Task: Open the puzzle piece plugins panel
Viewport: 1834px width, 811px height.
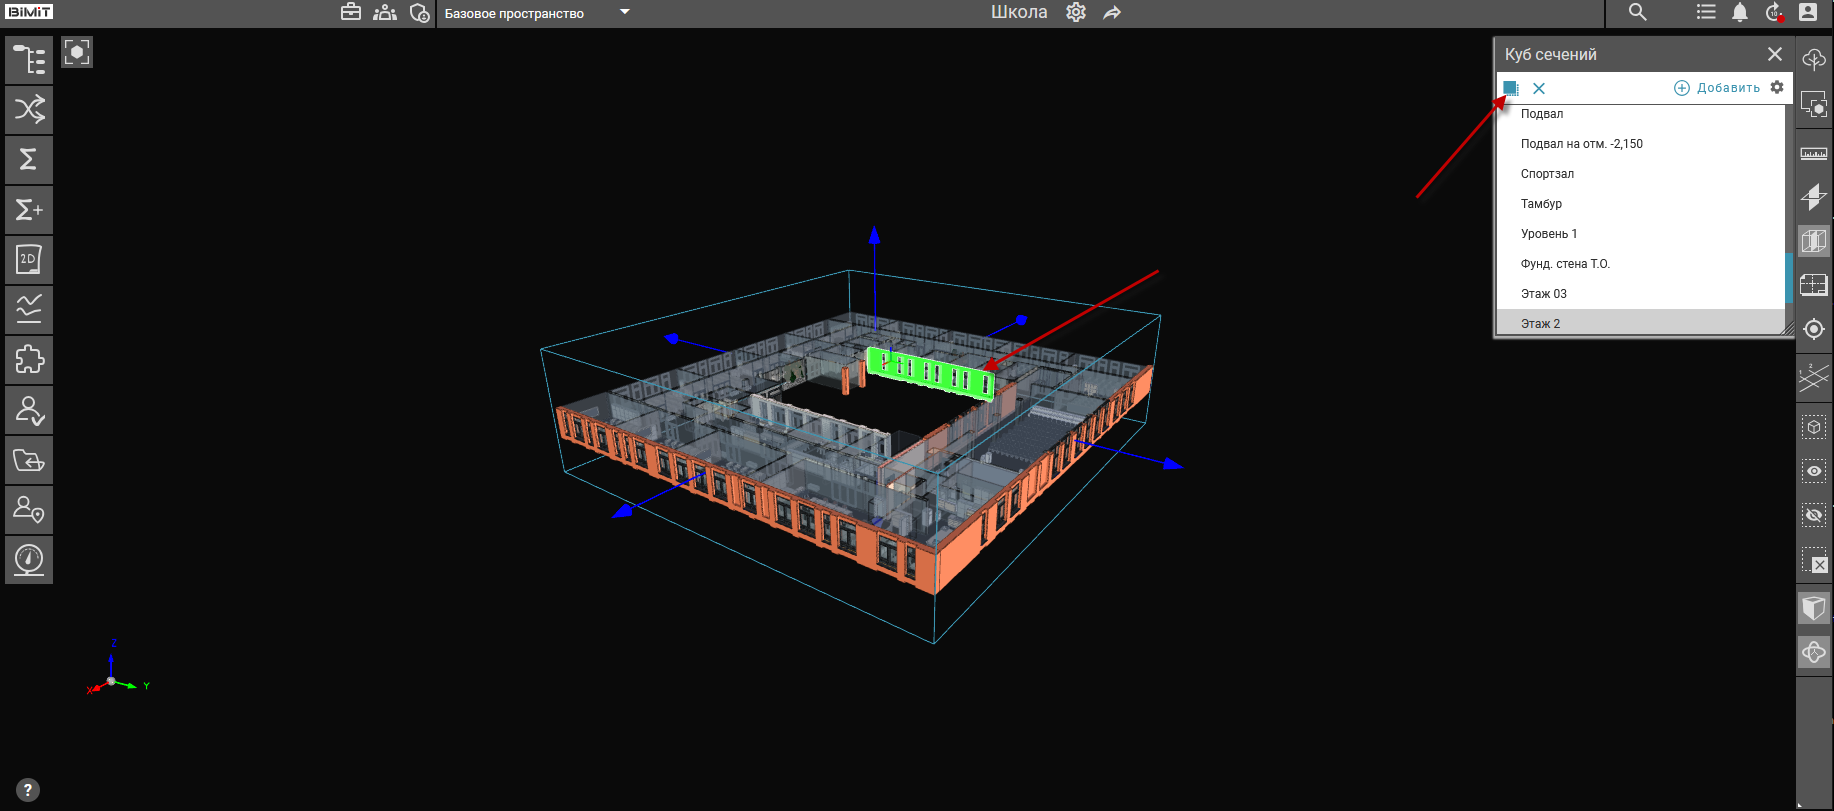Action: (29, 360)
